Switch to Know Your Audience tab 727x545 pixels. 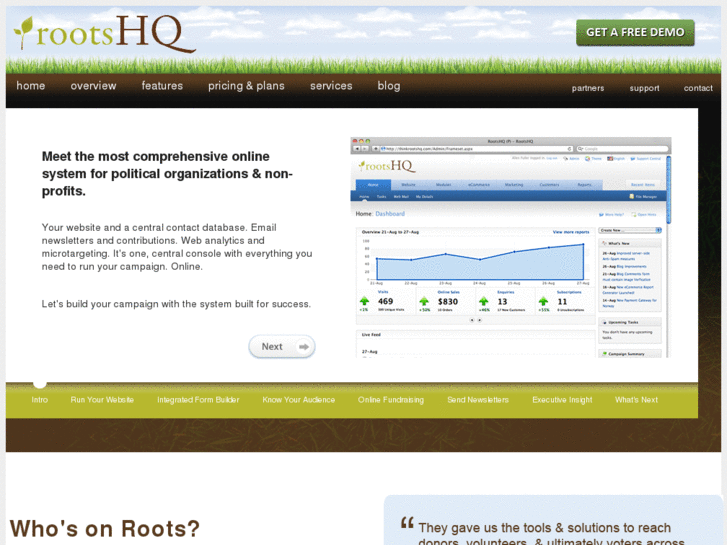[299, 400]
